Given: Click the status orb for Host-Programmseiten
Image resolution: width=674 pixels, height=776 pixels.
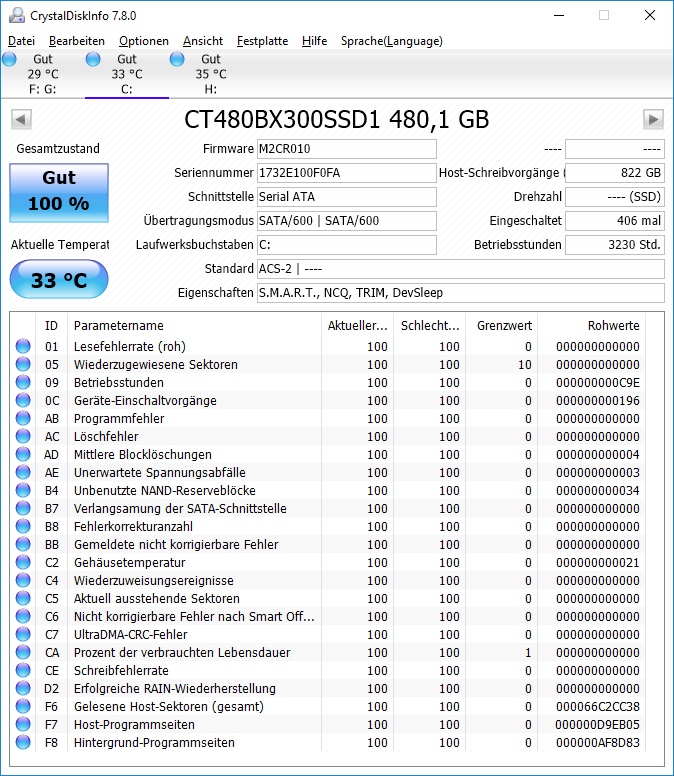Looking at the screenshot, I should (x=23, y=724).
